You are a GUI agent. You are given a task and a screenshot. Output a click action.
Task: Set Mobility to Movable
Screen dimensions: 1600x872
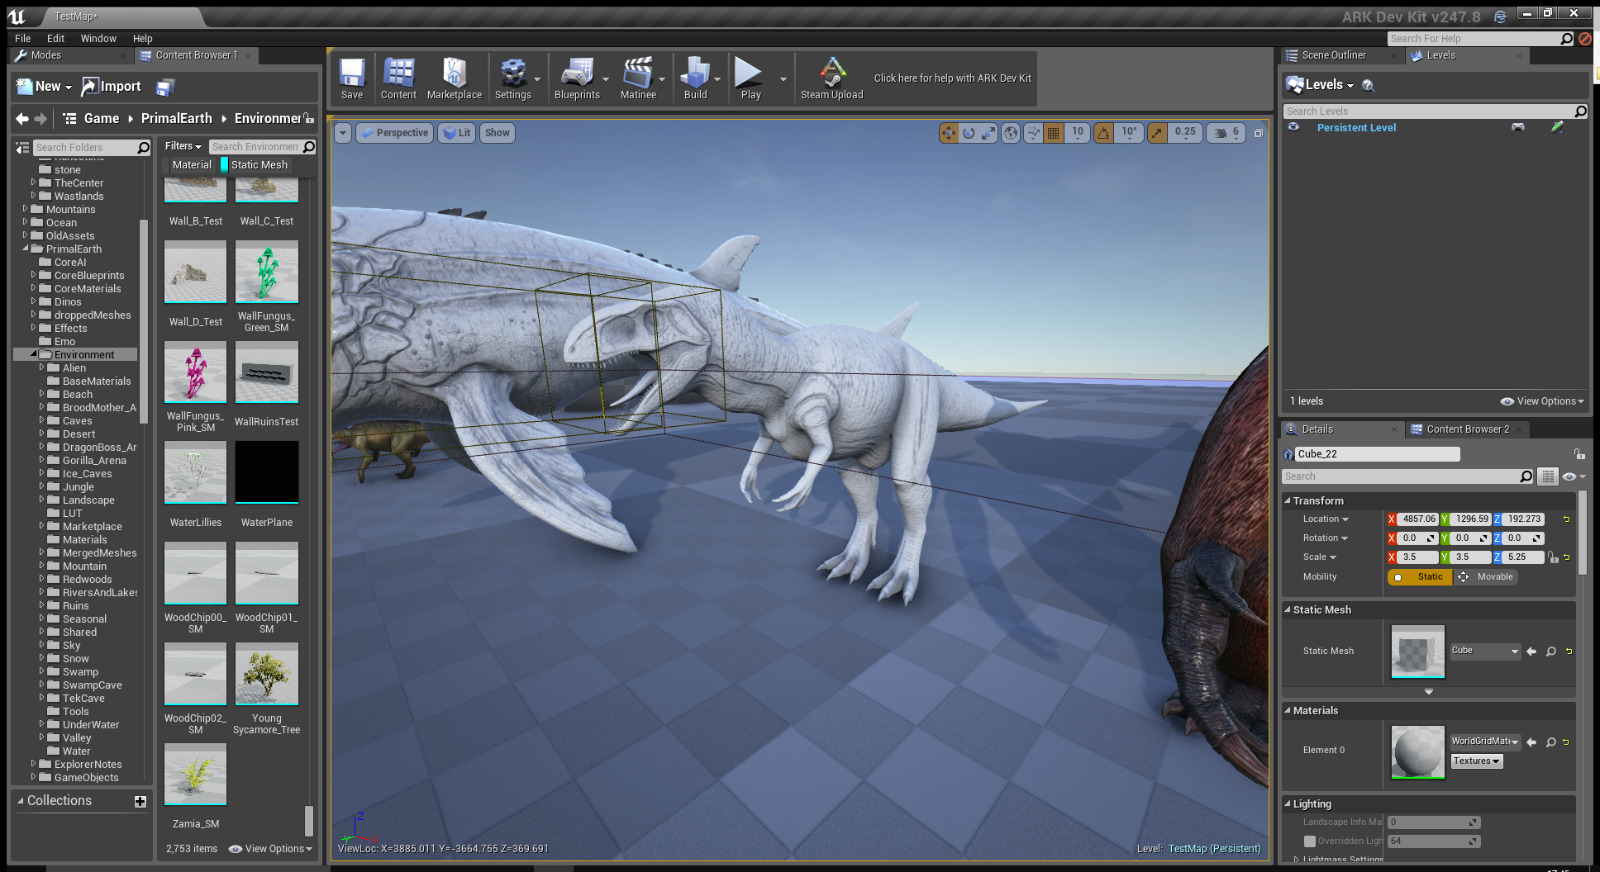coord(1485,578)
